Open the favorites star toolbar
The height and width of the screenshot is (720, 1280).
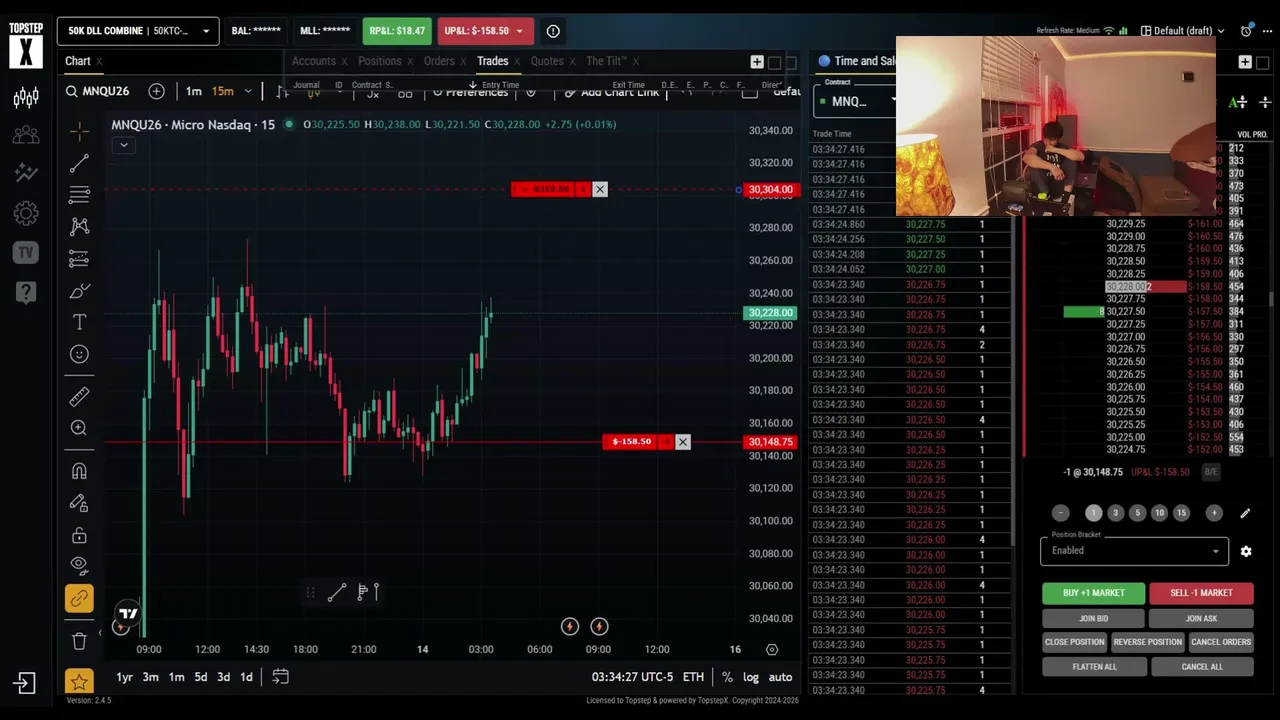[79, 681]
